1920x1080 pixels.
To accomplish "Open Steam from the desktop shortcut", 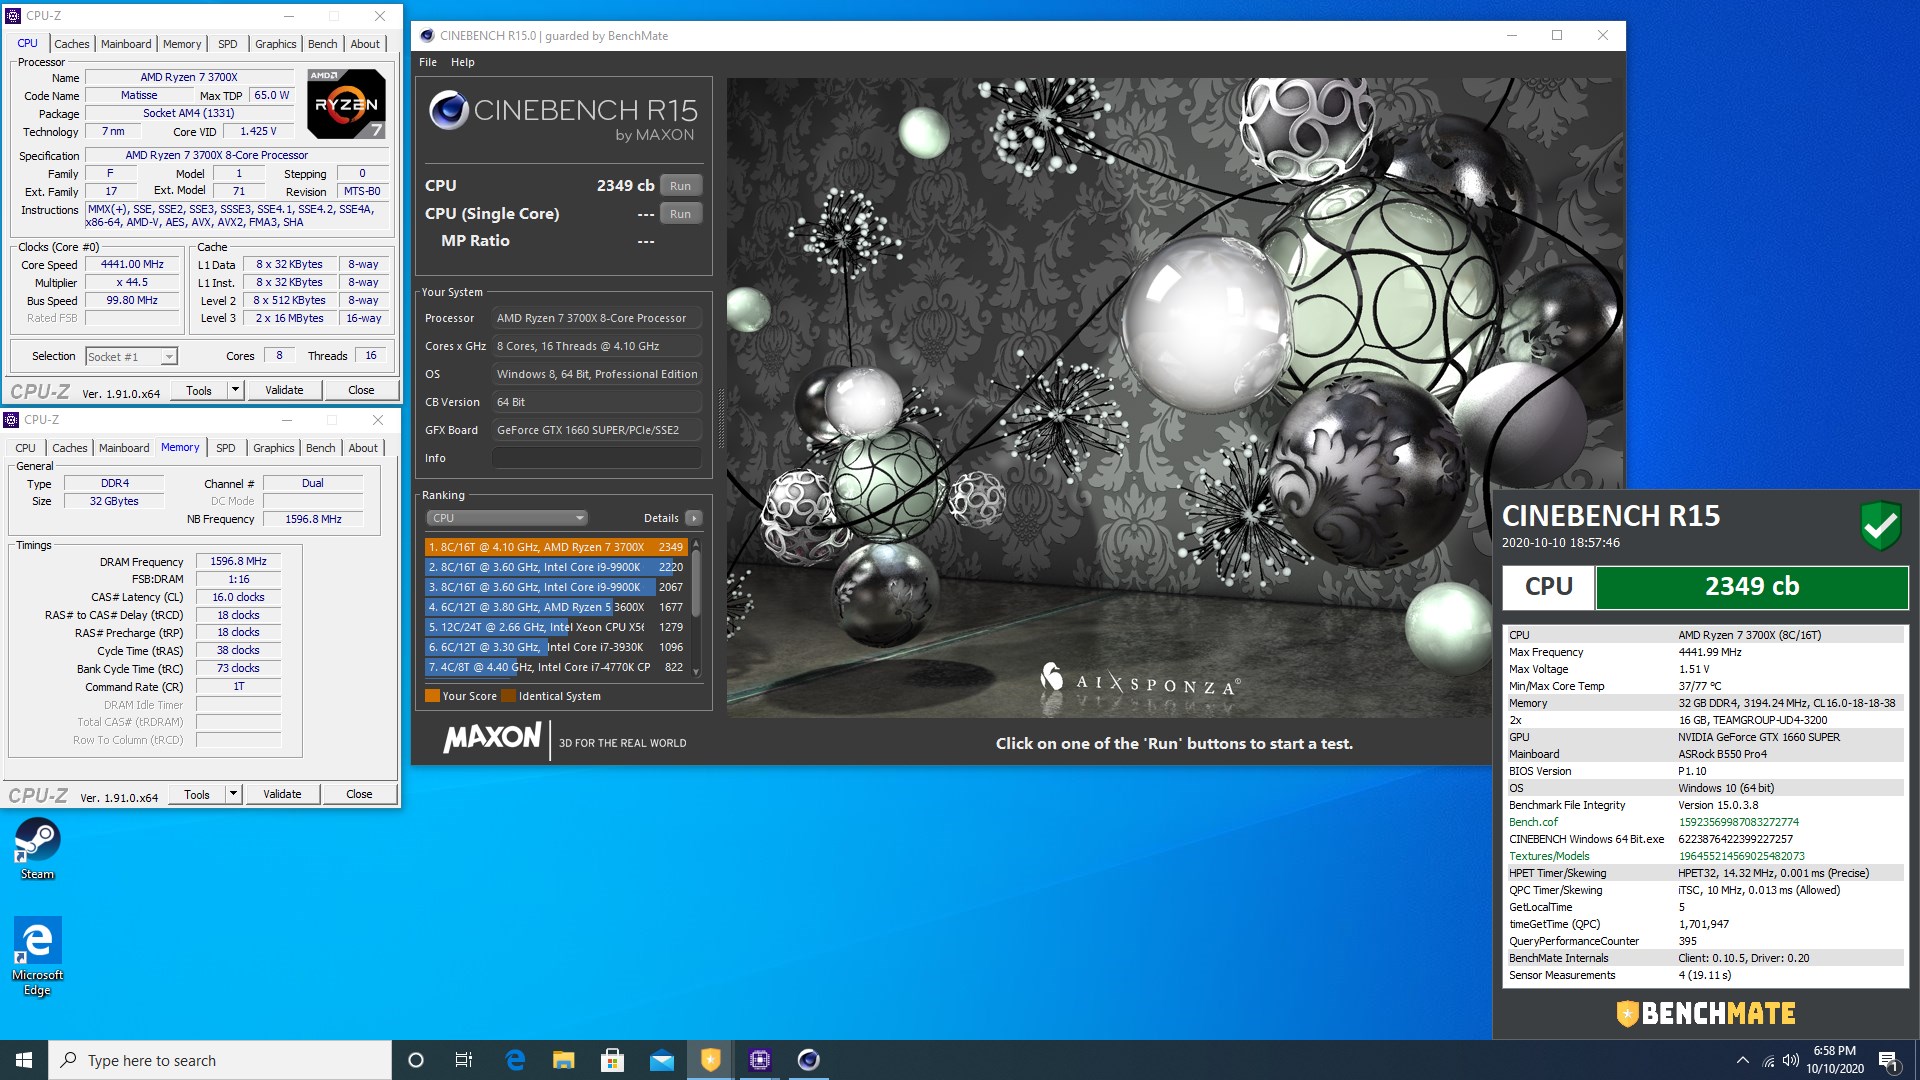I will tap(37, 848).
